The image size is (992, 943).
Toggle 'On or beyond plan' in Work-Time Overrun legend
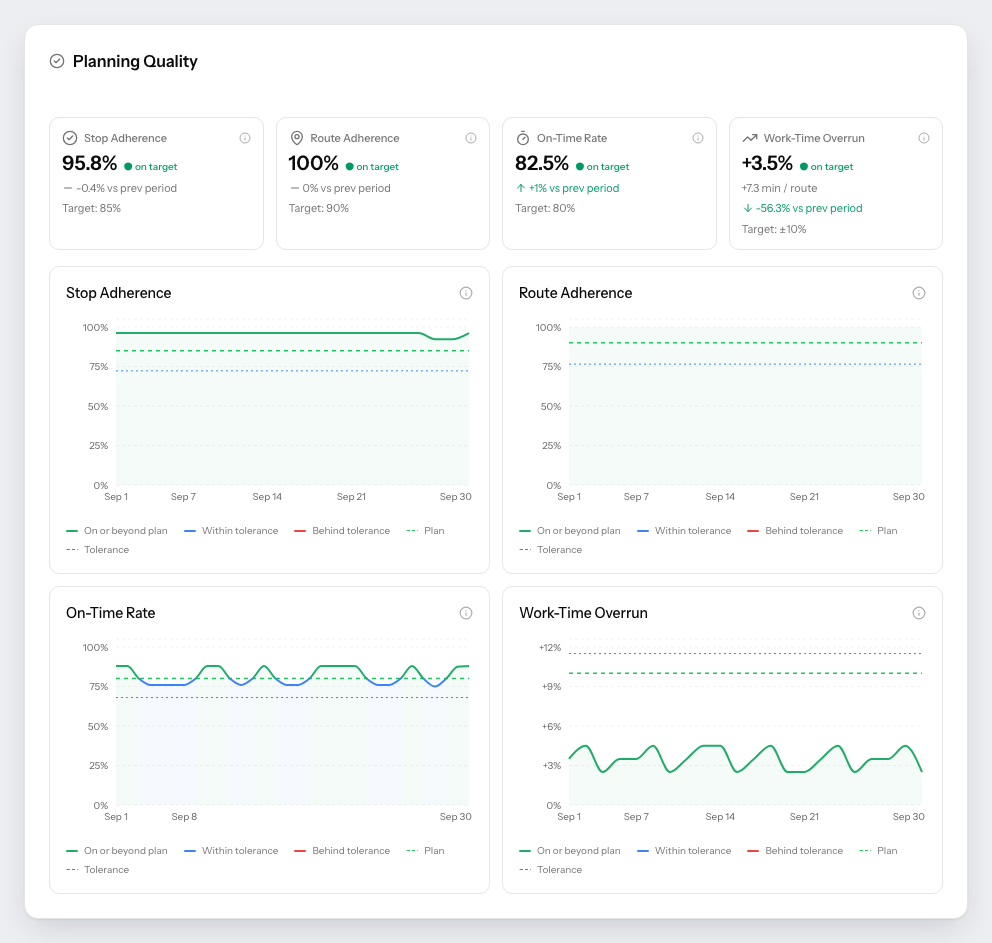point(570,851)
